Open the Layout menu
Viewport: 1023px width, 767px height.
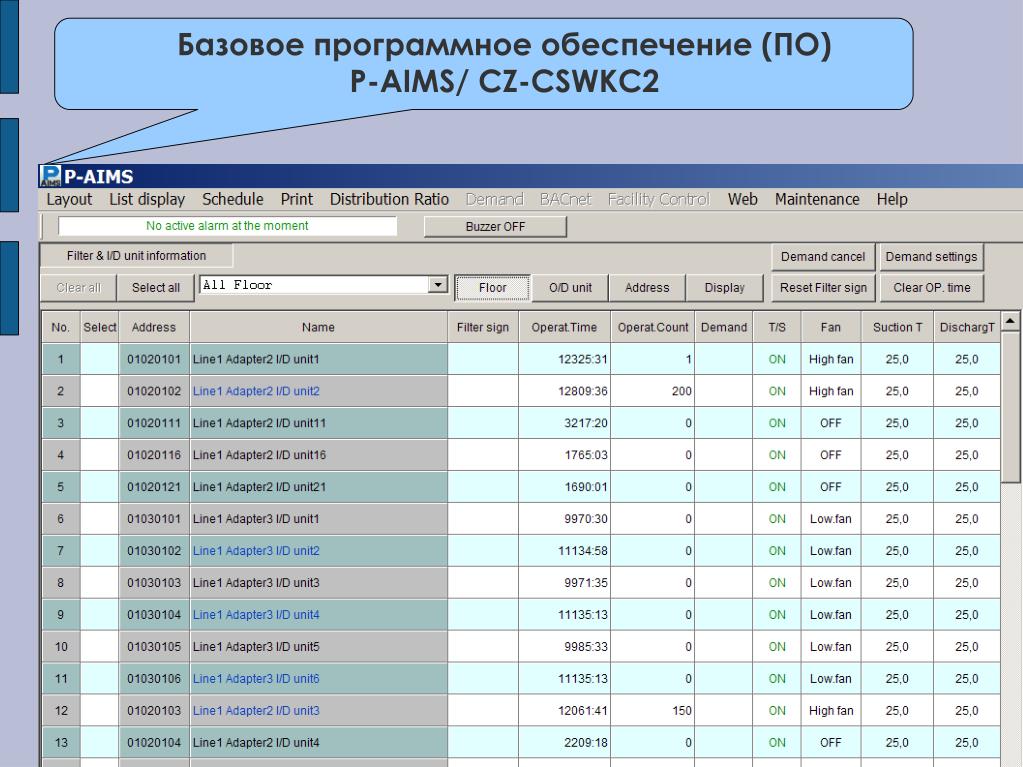point(69,199)
